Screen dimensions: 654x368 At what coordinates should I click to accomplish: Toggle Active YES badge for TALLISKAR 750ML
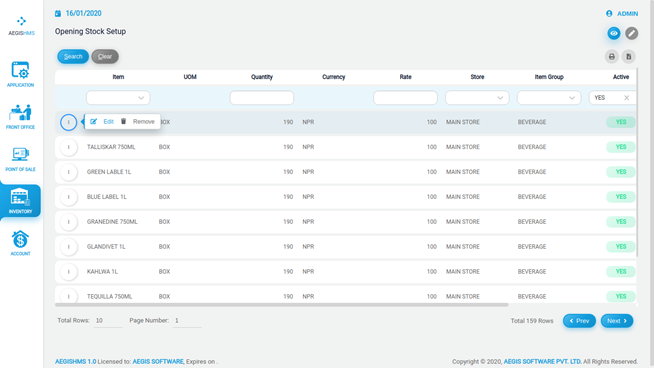621,147
